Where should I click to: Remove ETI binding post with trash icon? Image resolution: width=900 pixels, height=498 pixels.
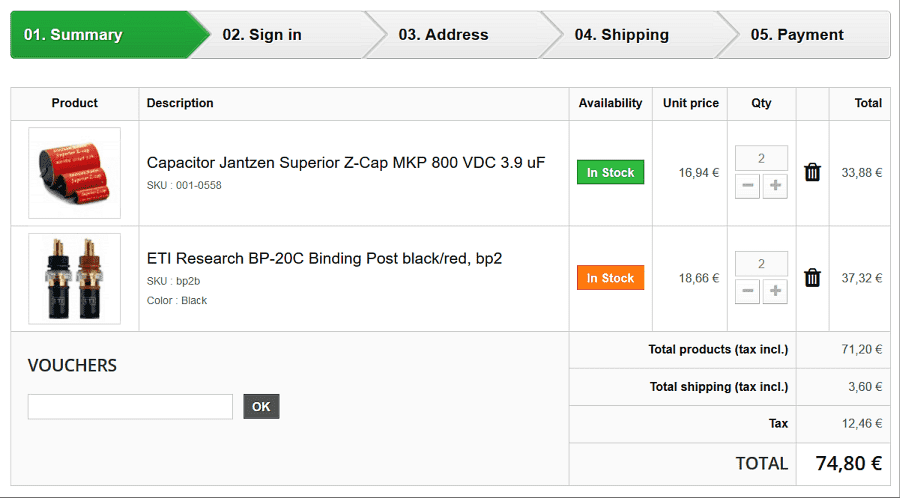click(812, 278)
